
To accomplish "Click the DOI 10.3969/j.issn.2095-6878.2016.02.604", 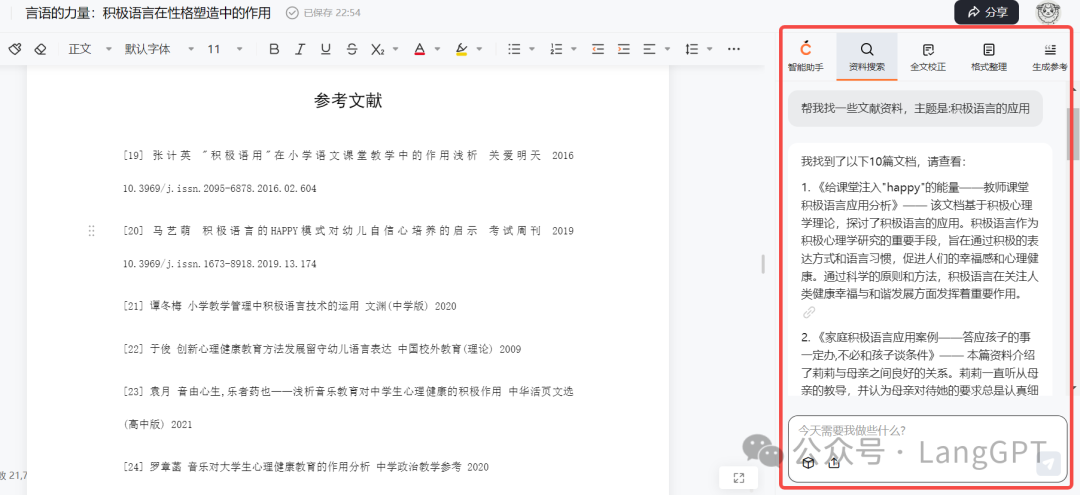I will pos(220,189).
